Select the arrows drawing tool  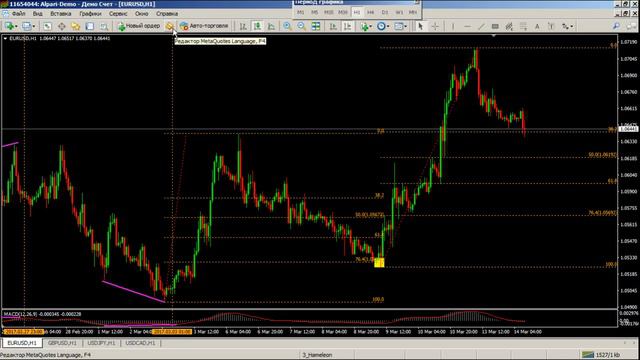point(565,26)
